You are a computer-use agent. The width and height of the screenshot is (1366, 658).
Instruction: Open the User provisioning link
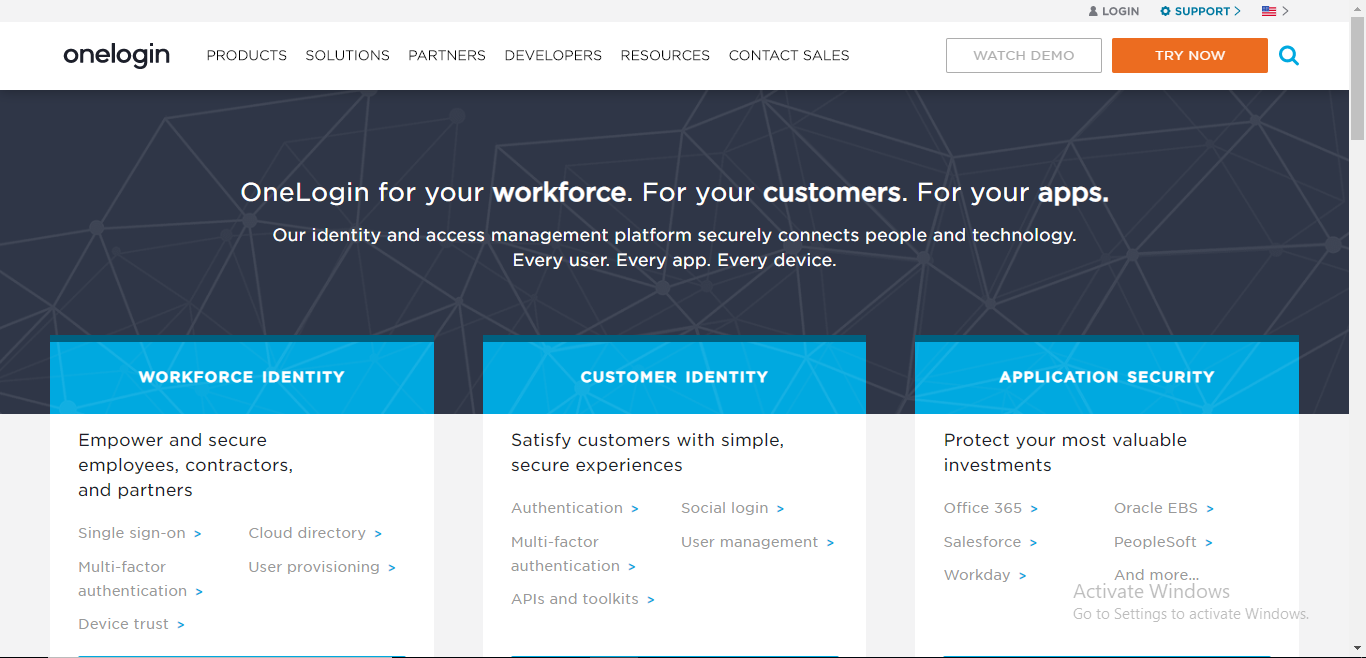(322, 567)
